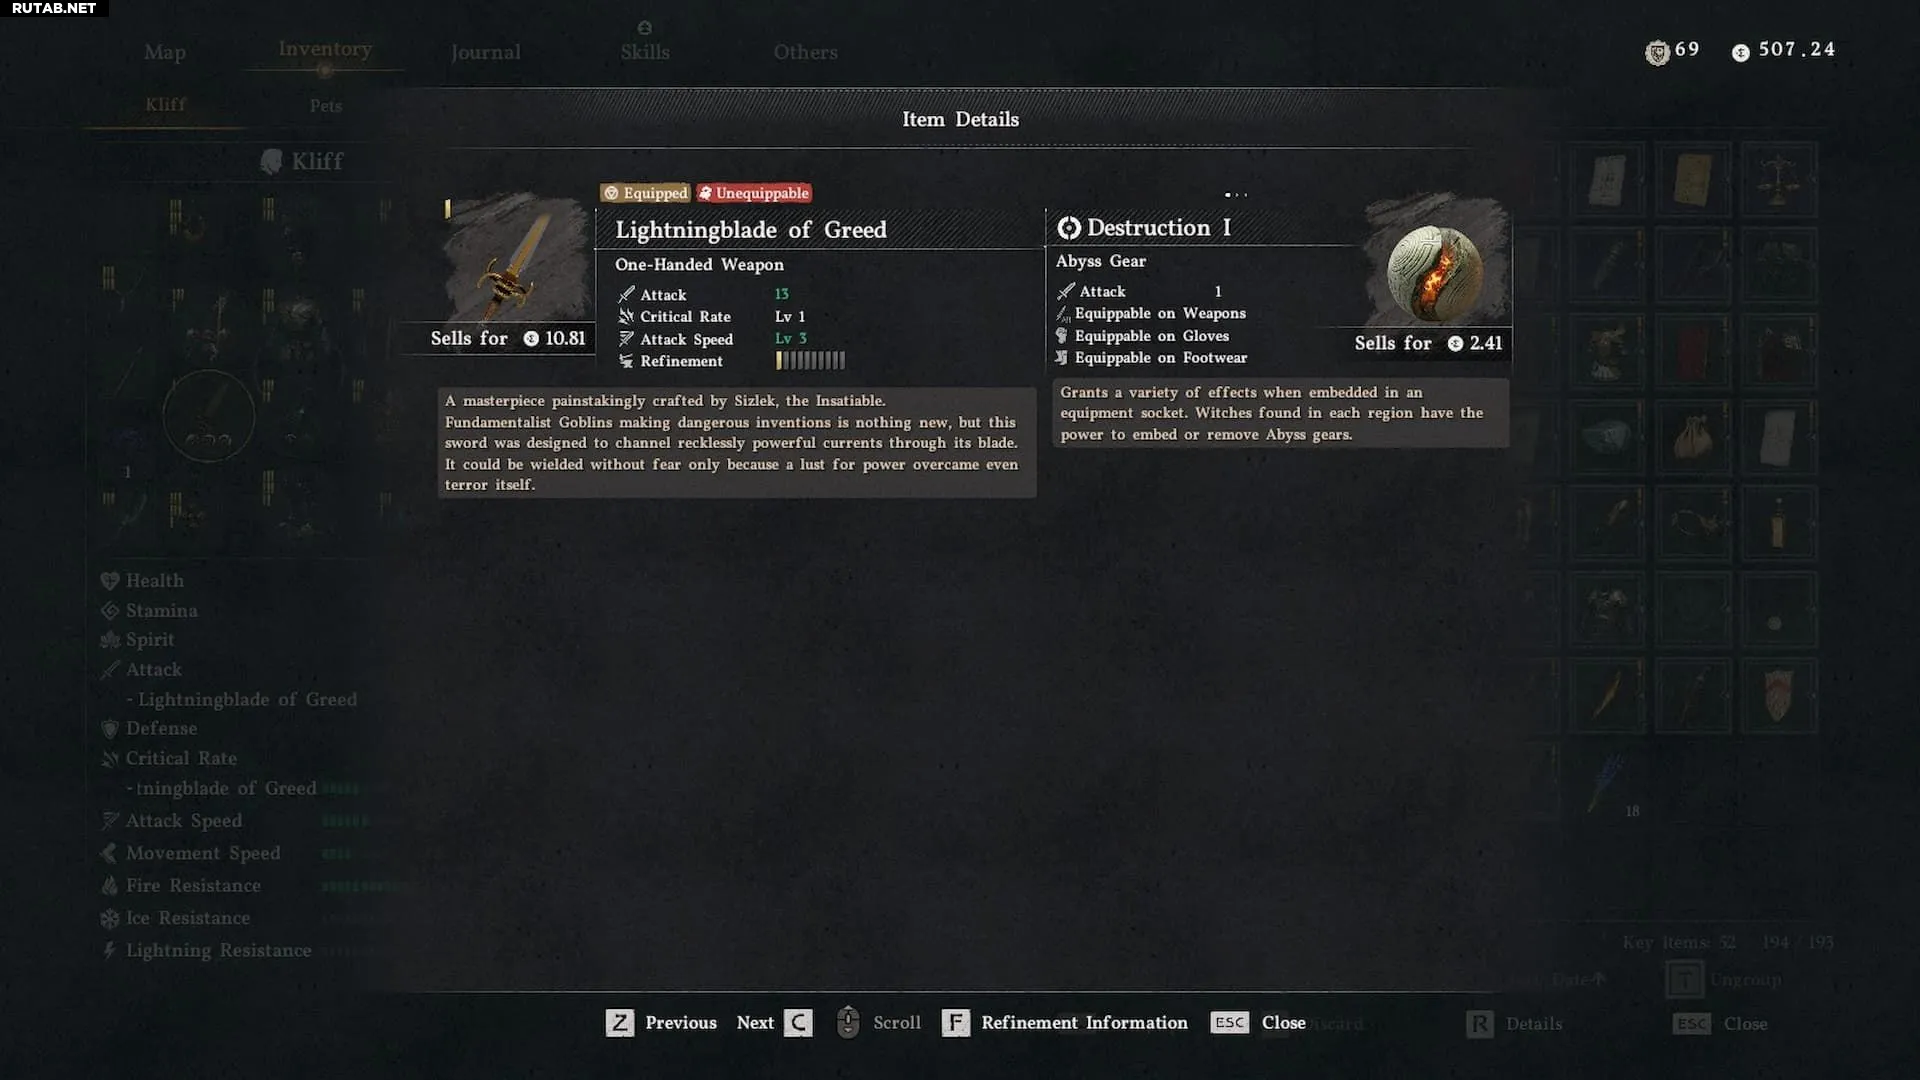
Task: Click the silver coin currency icon
Action: point(1741,52)
